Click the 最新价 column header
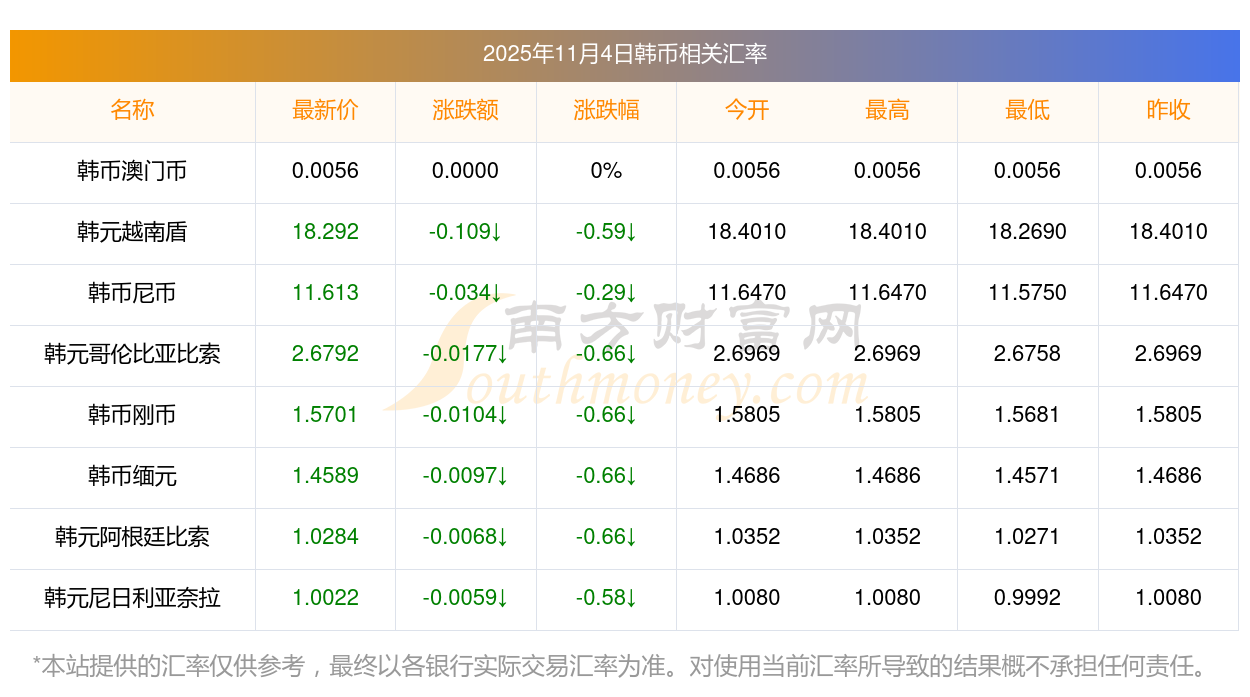The image size is (1250, 697). [x=325, y=110]
